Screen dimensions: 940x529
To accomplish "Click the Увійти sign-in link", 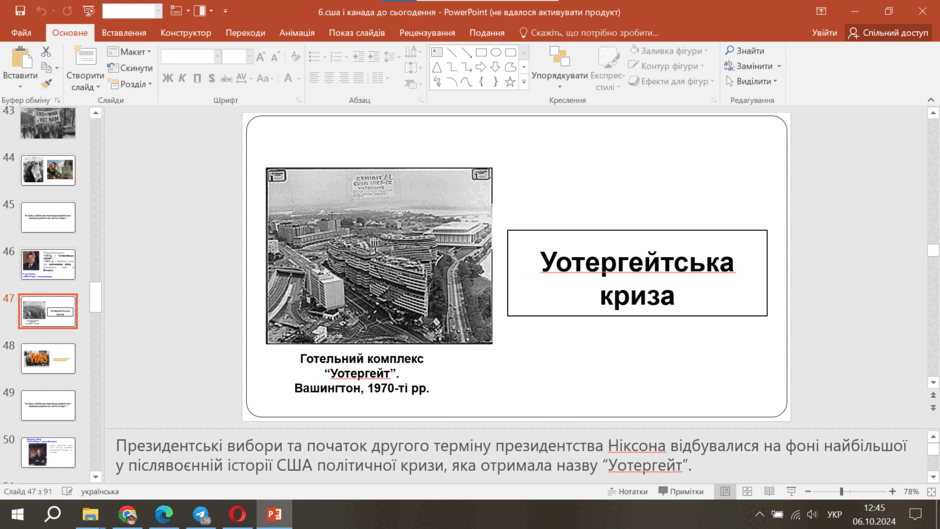I will (824, 32).
